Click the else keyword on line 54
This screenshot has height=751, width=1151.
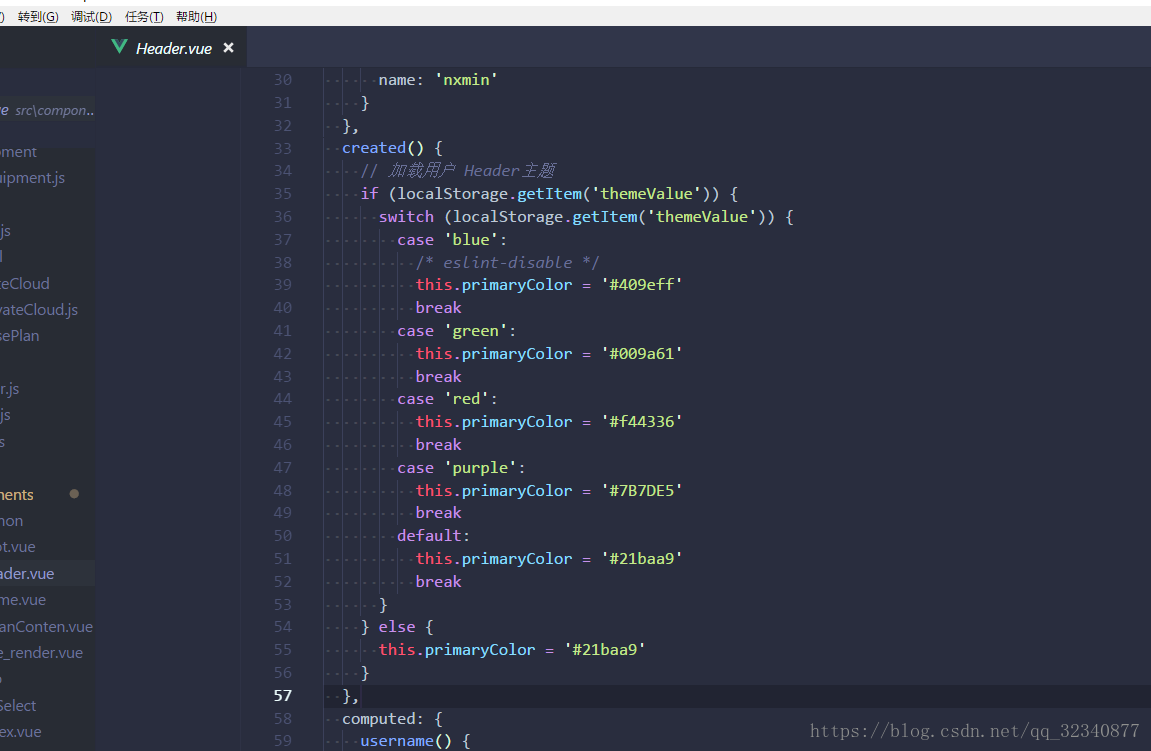pos(396,627)
